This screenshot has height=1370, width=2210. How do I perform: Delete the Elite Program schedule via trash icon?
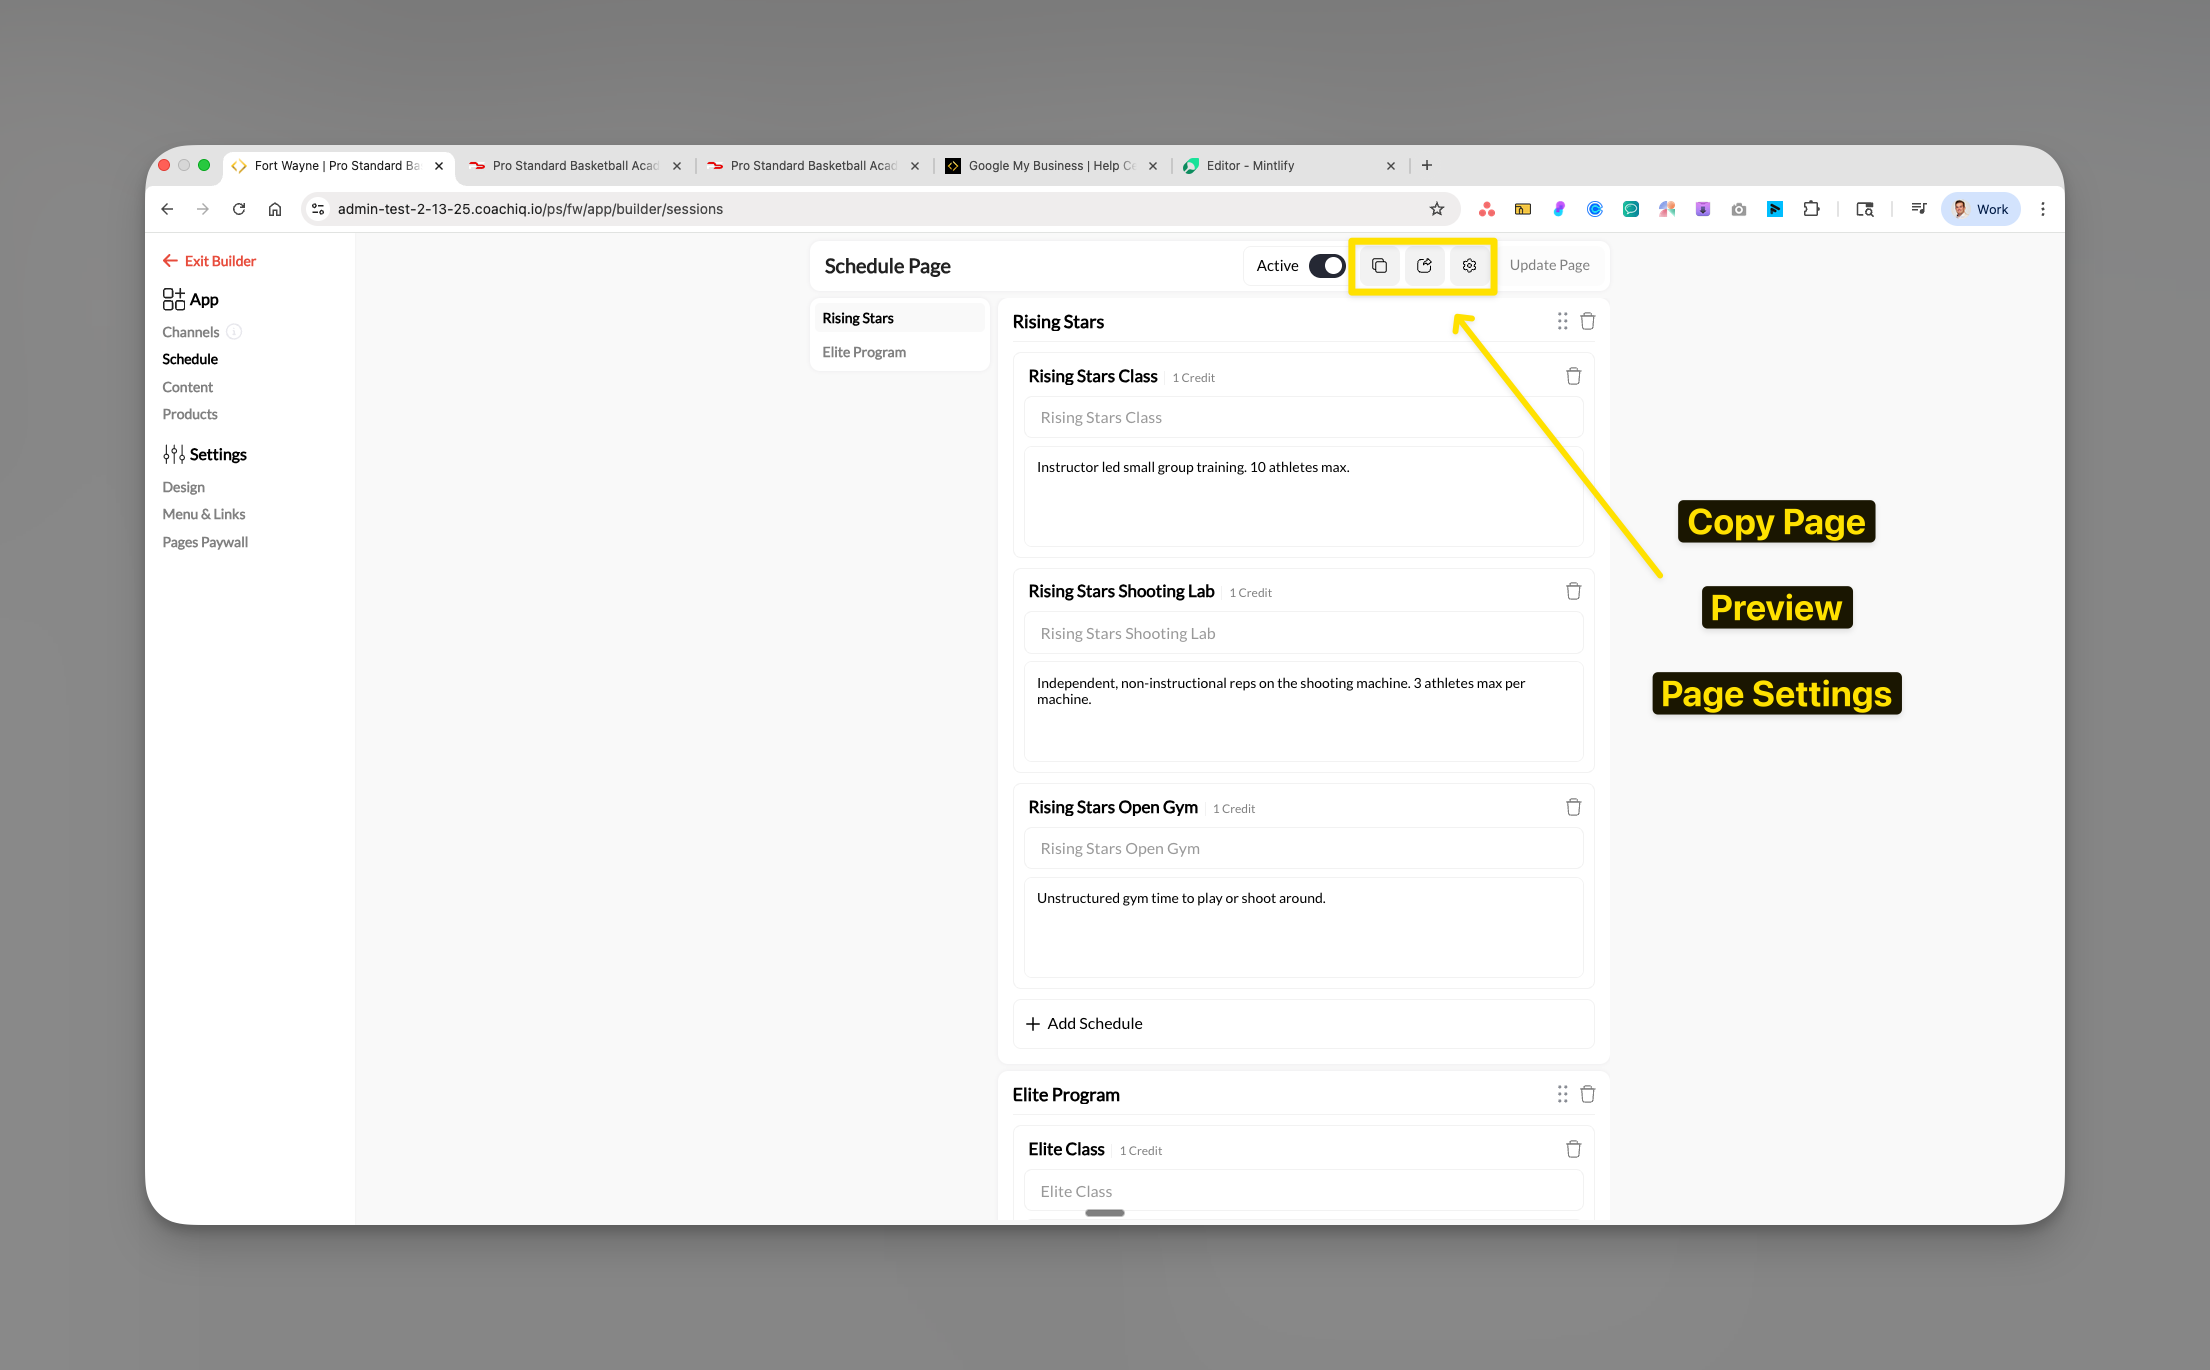click(1587, 1094)
